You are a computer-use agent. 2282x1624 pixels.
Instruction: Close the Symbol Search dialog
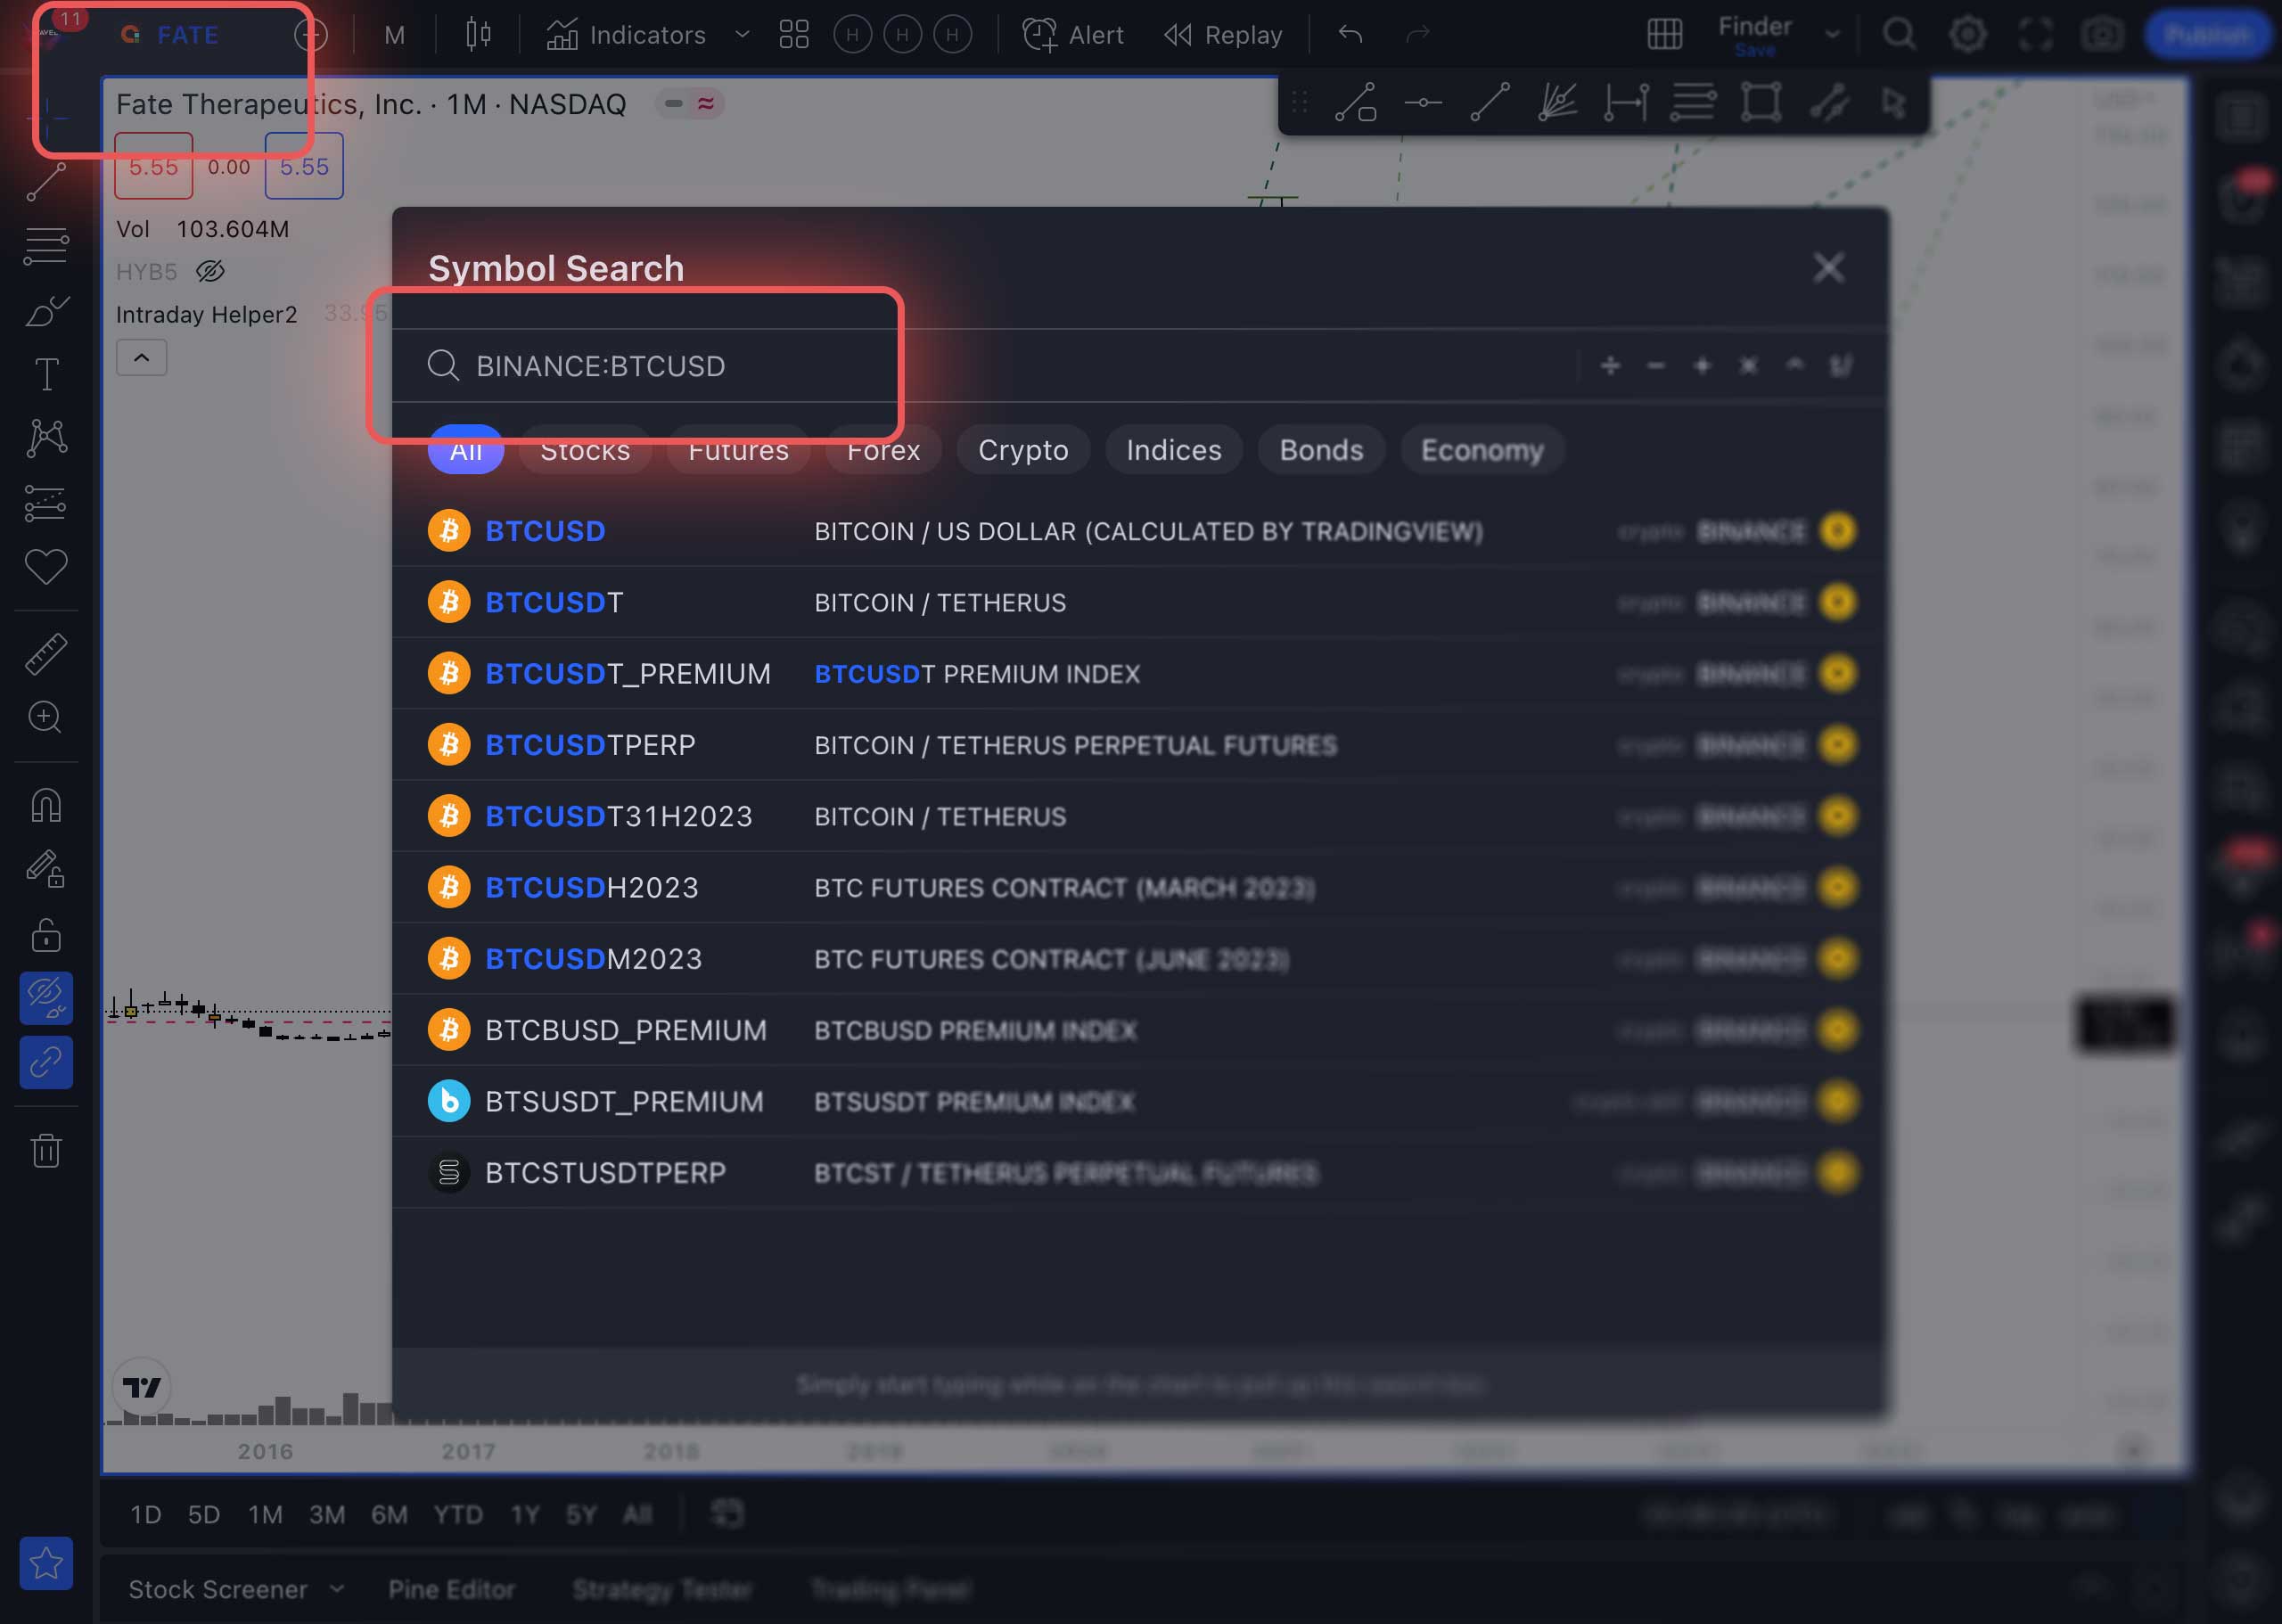(1828, 267)
